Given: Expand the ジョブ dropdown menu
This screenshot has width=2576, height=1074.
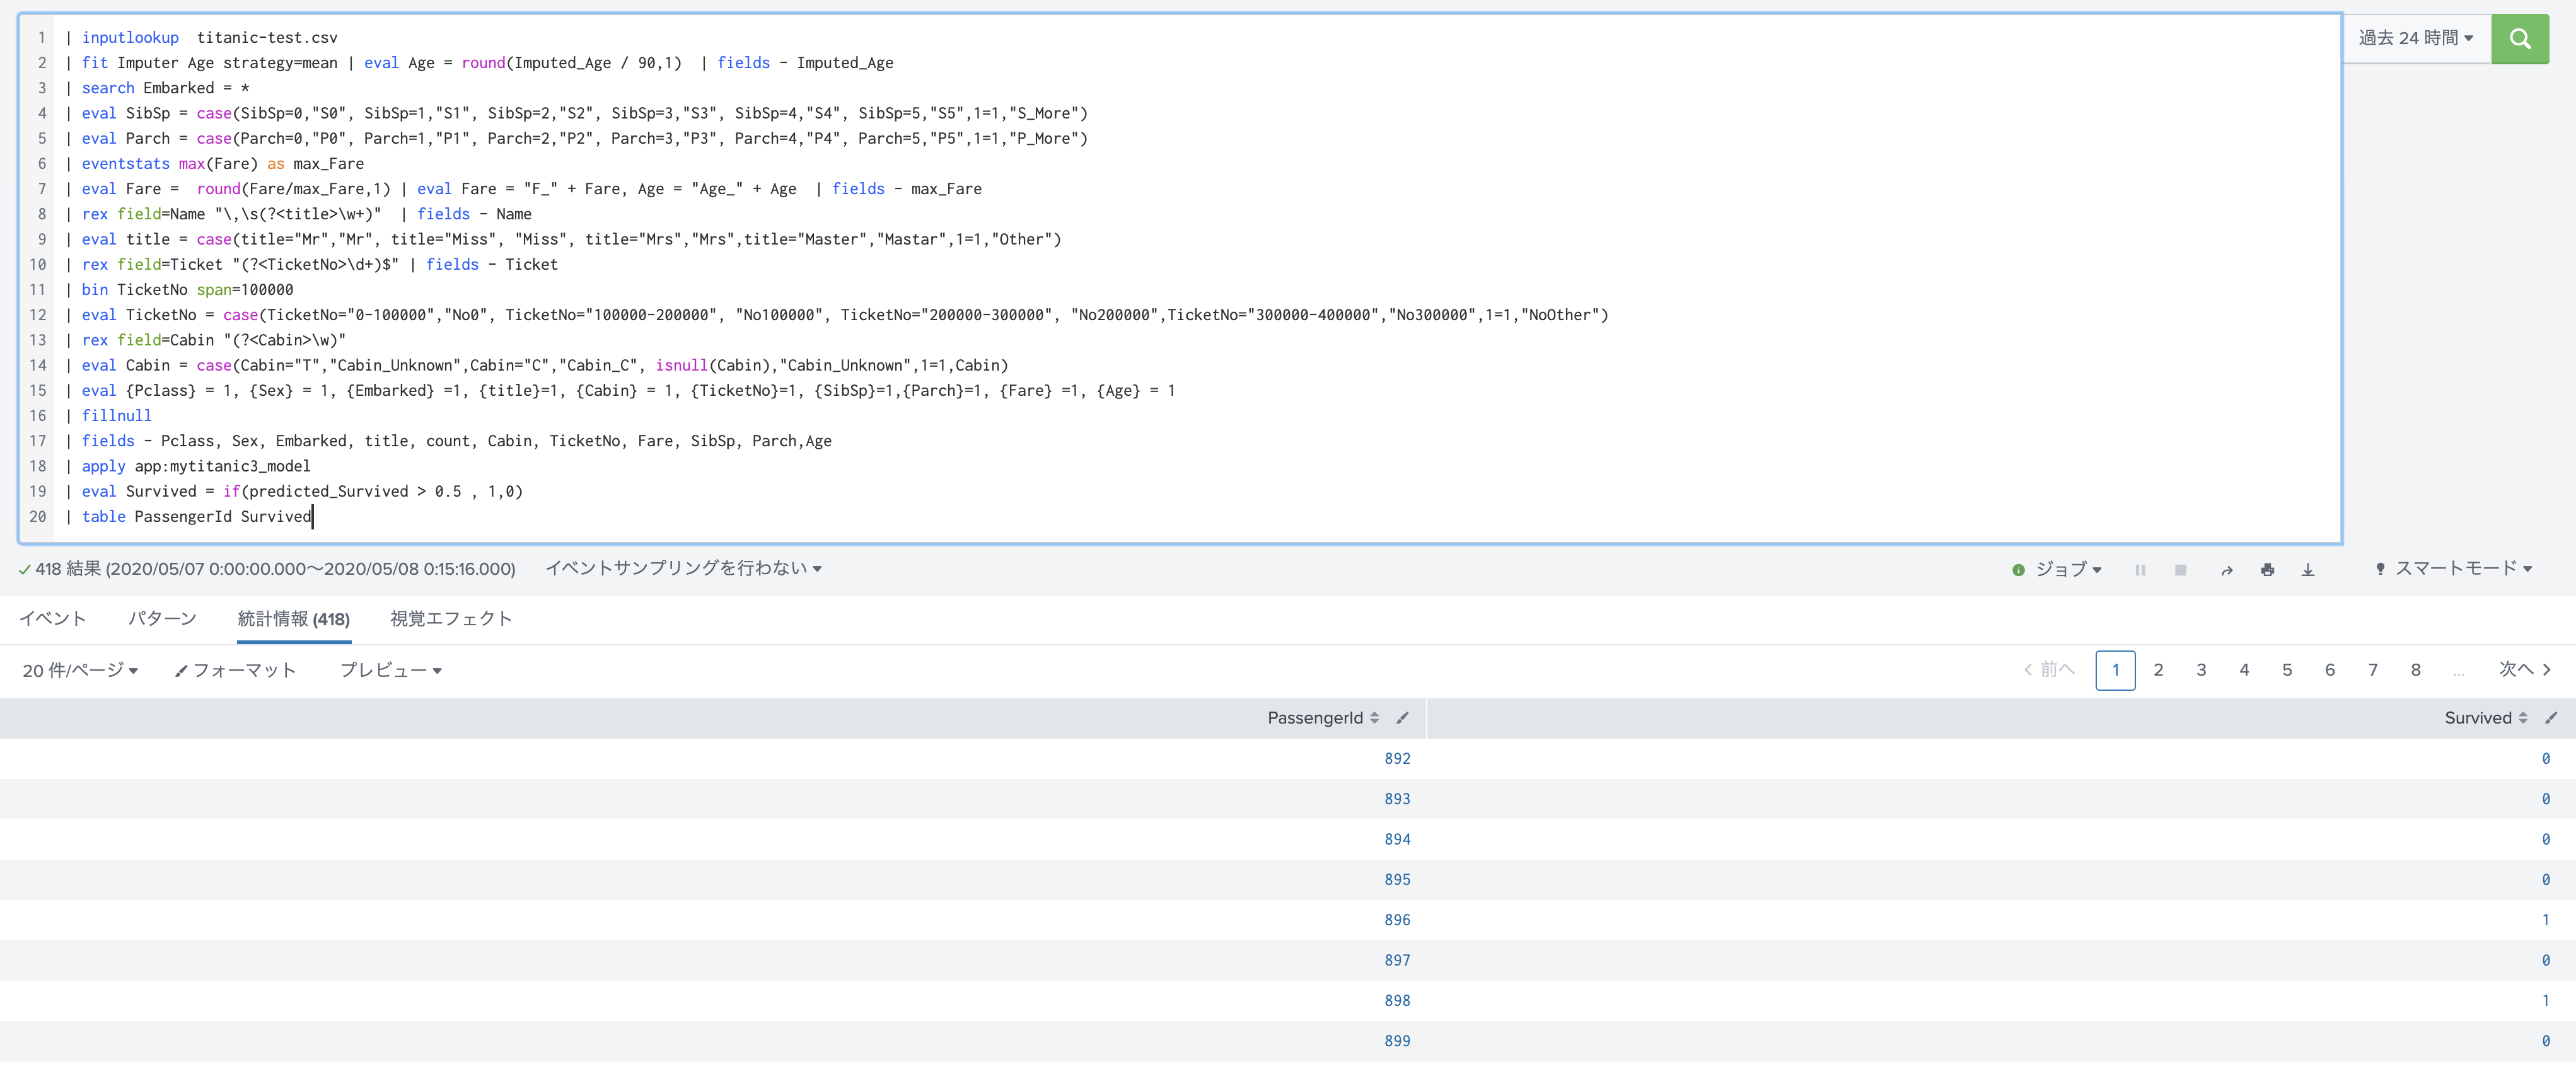Looking at the screenshot, I should coord(2068,569).
